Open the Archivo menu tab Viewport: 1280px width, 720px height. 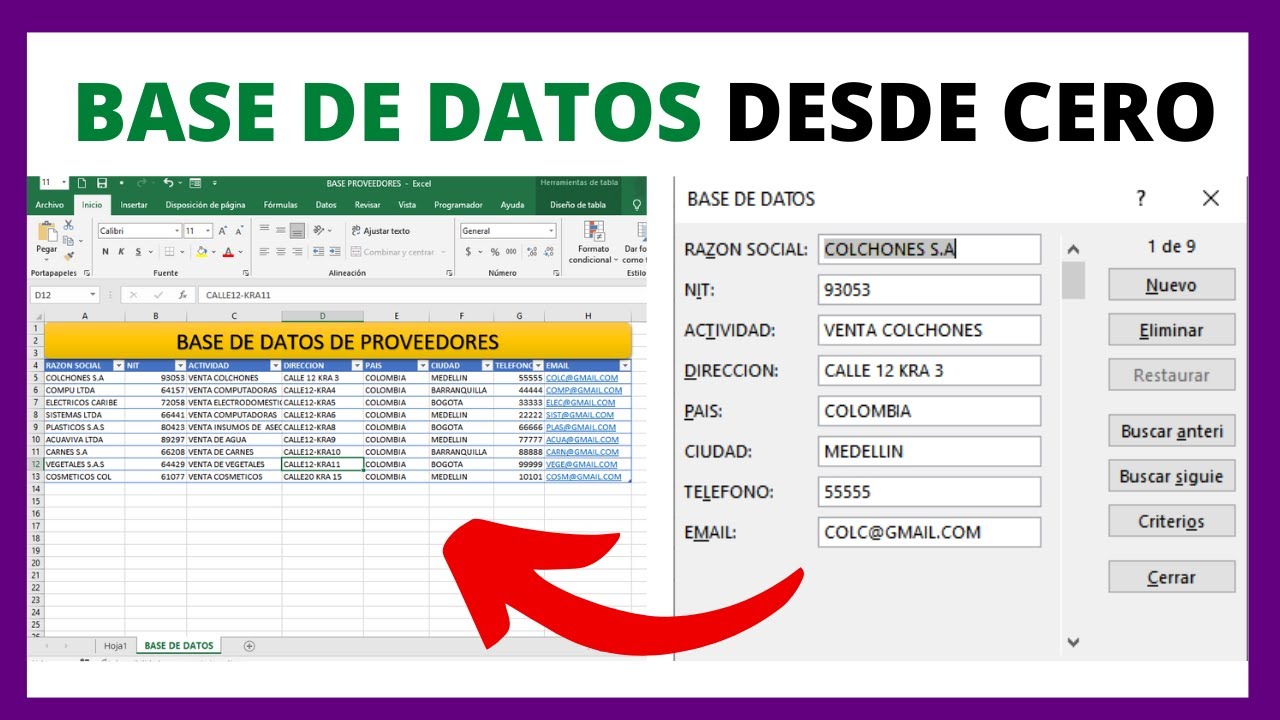(50, 205)
